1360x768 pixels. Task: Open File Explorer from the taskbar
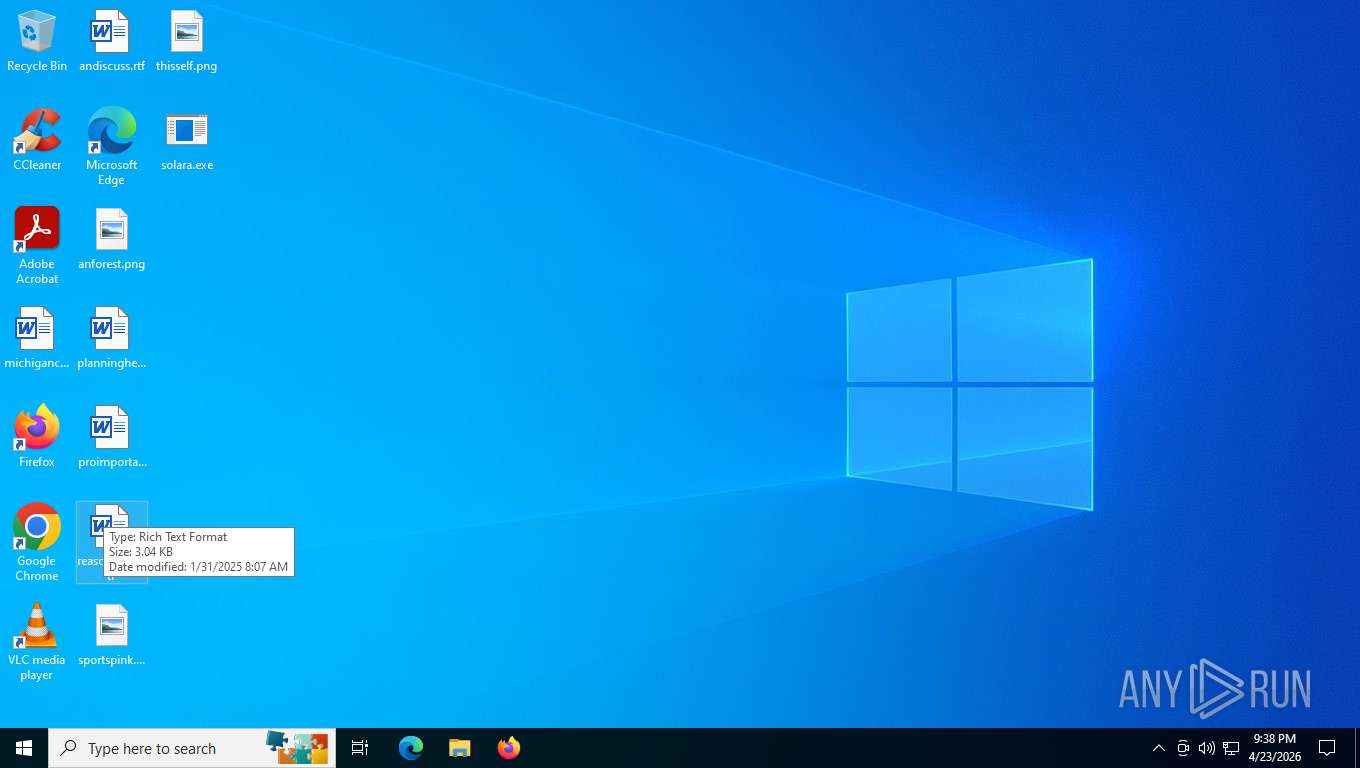(x=459, y=748)
